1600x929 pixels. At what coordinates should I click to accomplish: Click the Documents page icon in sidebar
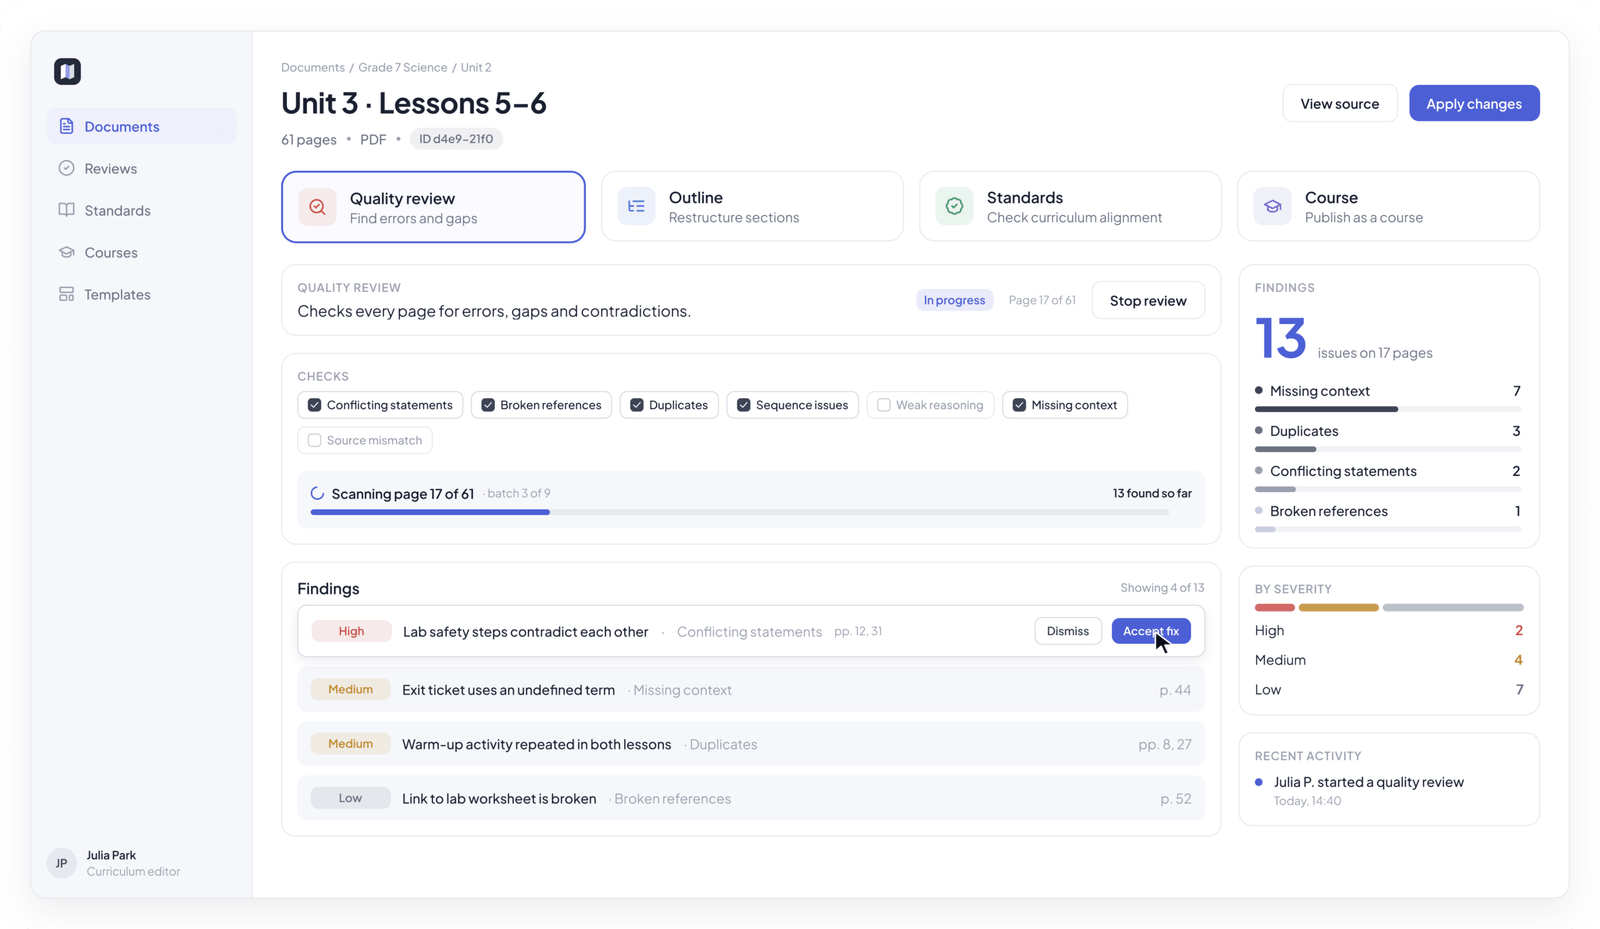point(66,126)
